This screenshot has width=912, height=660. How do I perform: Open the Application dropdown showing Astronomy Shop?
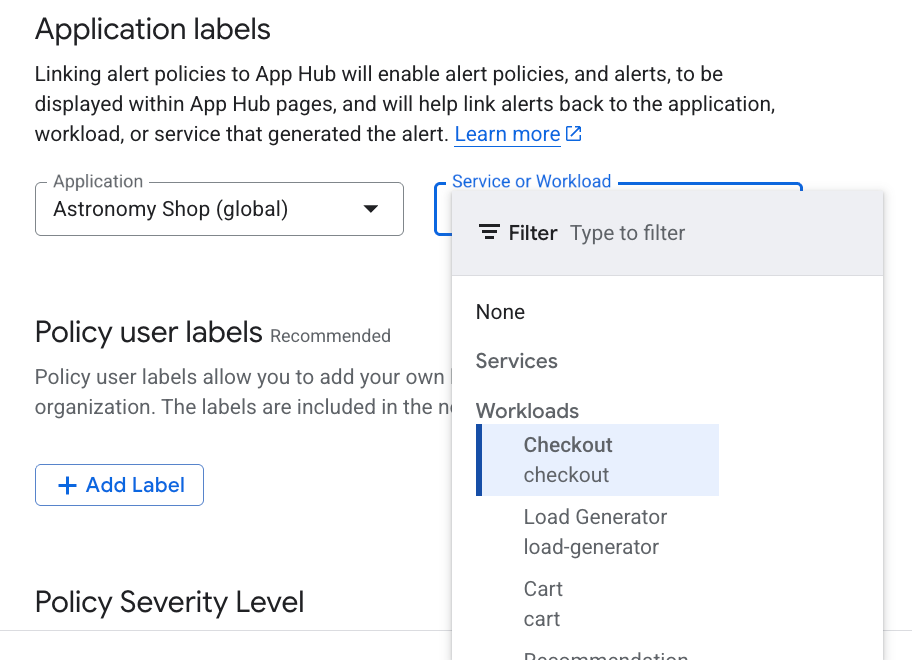pyautogui.click(x=219, y=209)
